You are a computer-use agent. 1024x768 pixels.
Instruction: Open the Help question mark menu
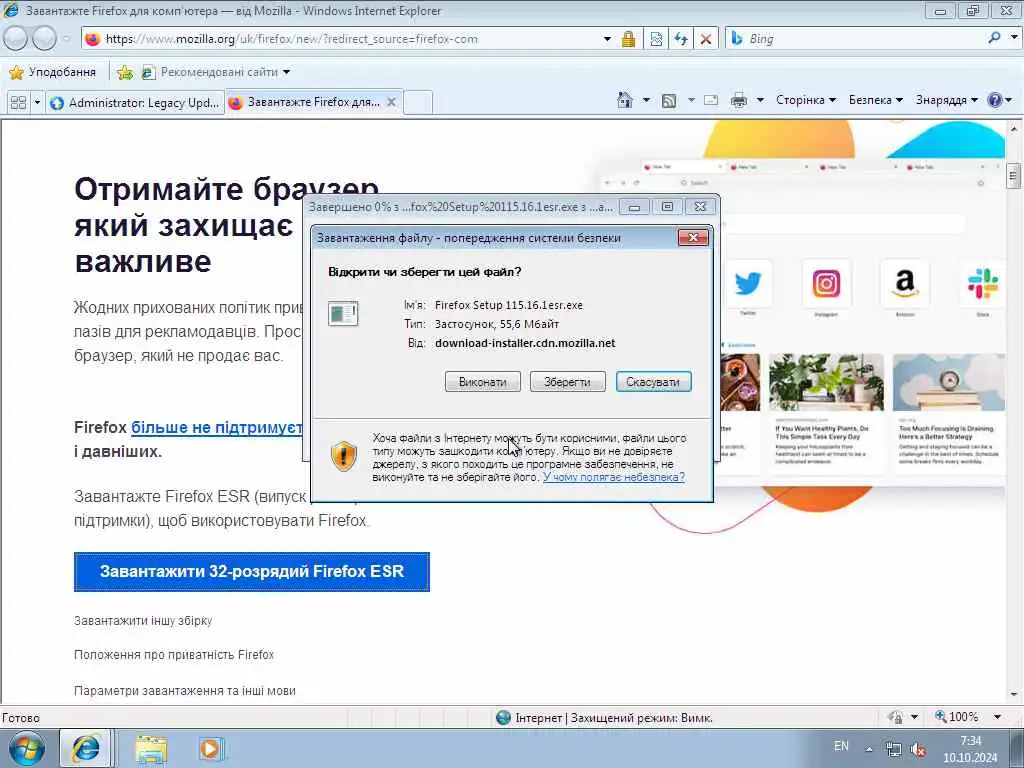click(x=999, y=100)
